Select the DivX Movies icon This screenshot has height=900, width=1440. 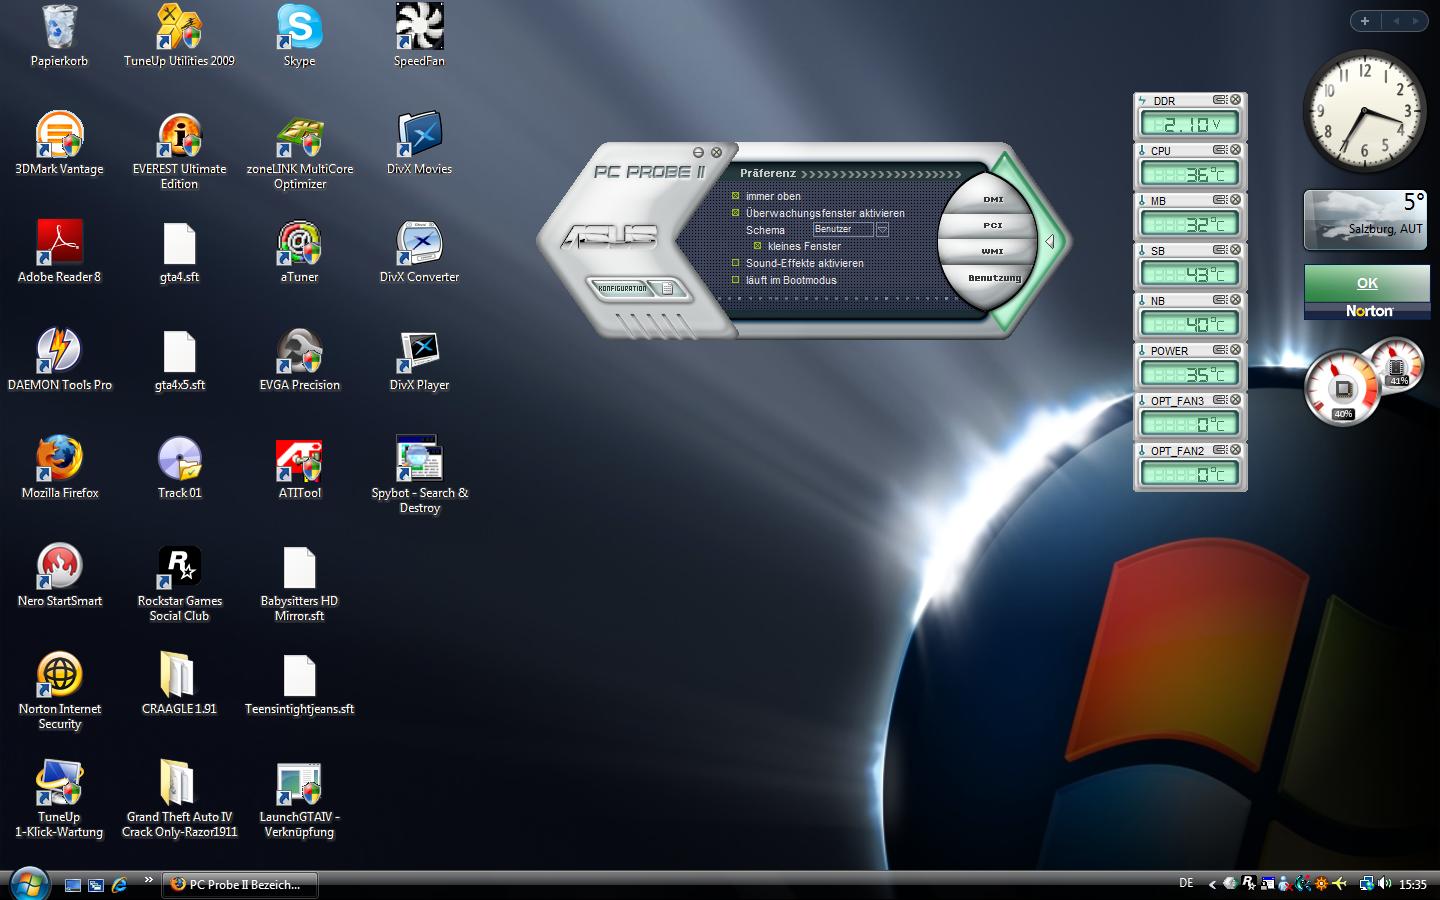click(x=419, y=144)
